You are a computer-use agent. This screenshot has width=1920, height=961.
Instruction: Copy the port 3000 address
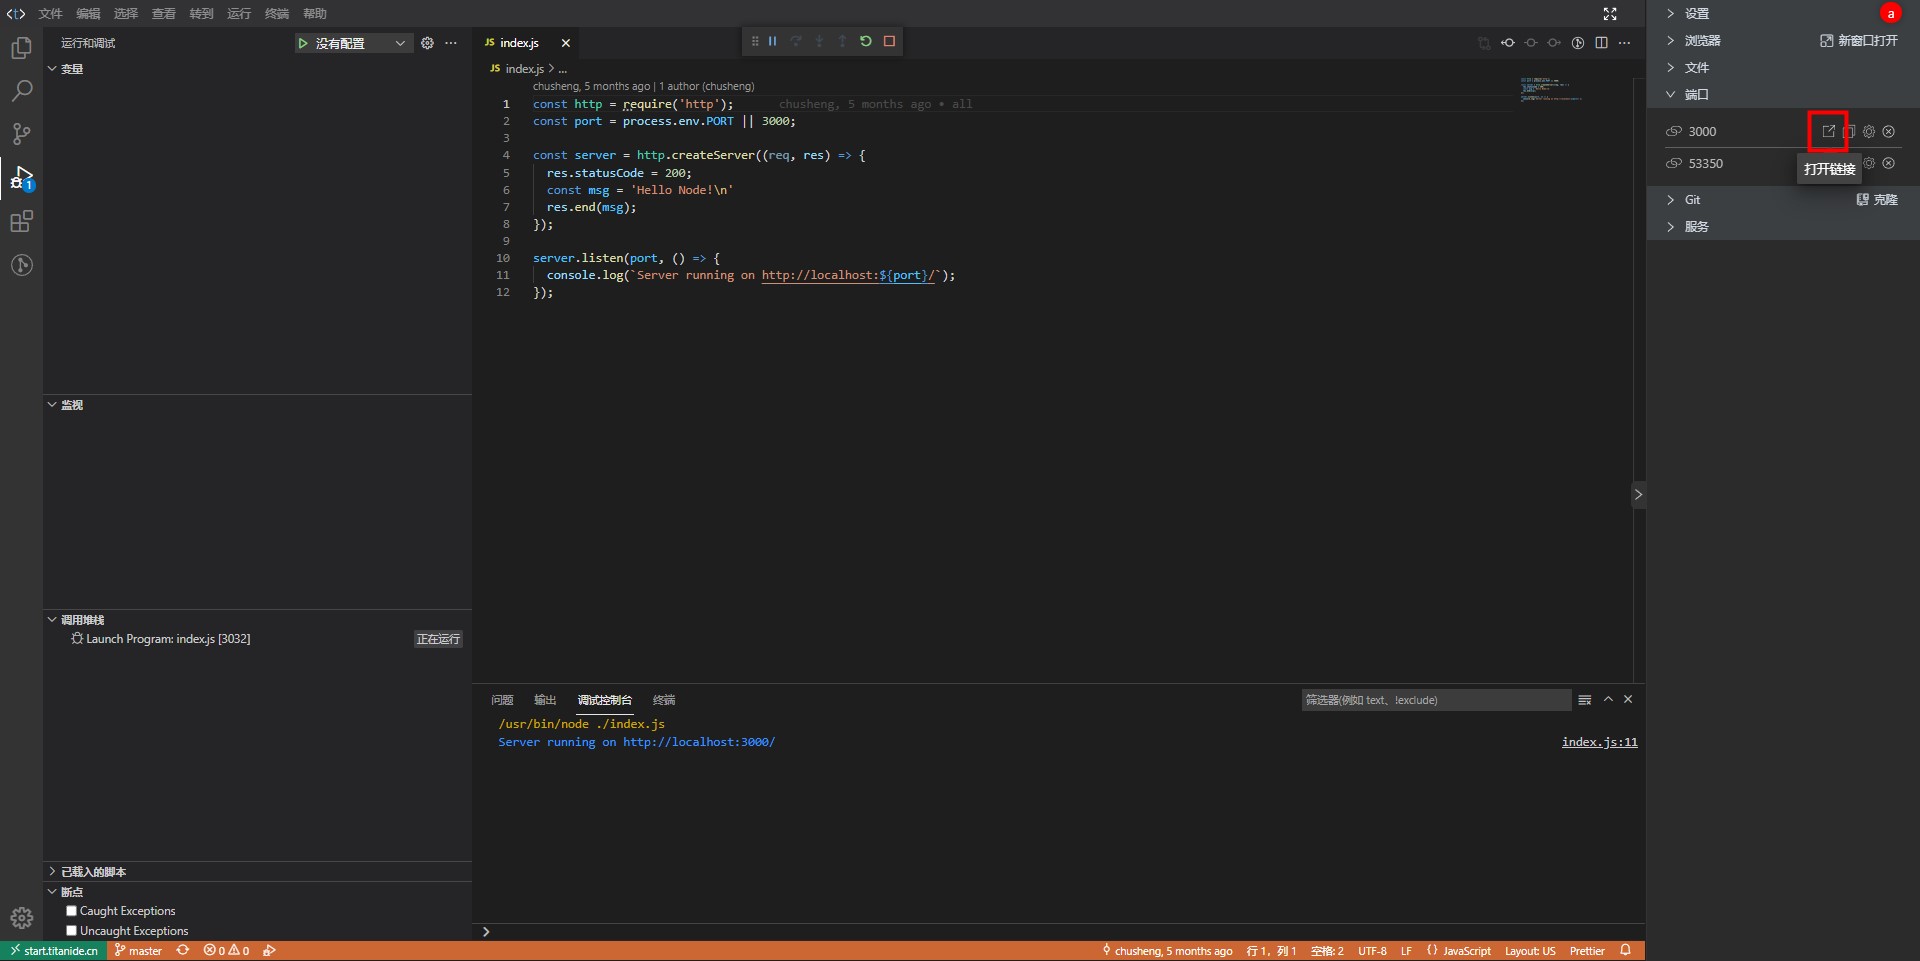coord(1849,131)
